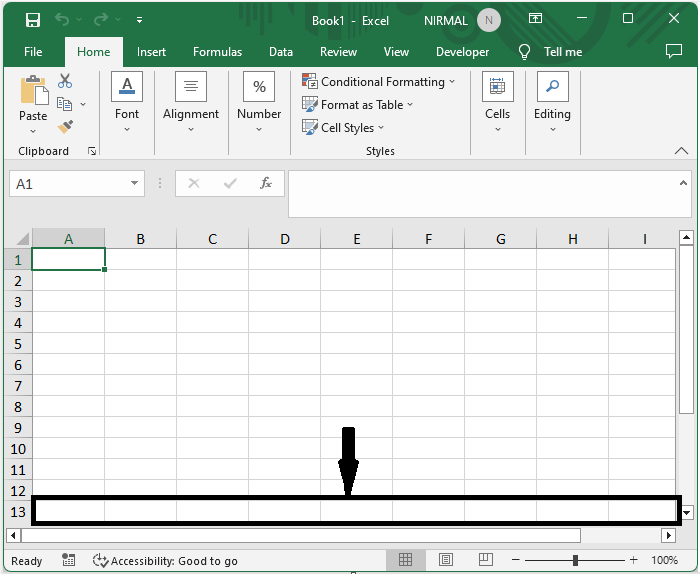This screenshot has height=574, width=700.
Task: Confirm entry with the check mark
Action: point(230,183)
